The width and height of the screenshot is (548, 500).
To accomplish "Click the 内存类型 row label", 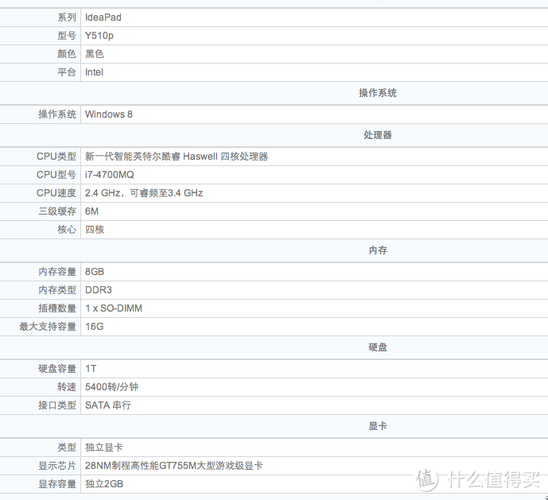I will [57, 290].
